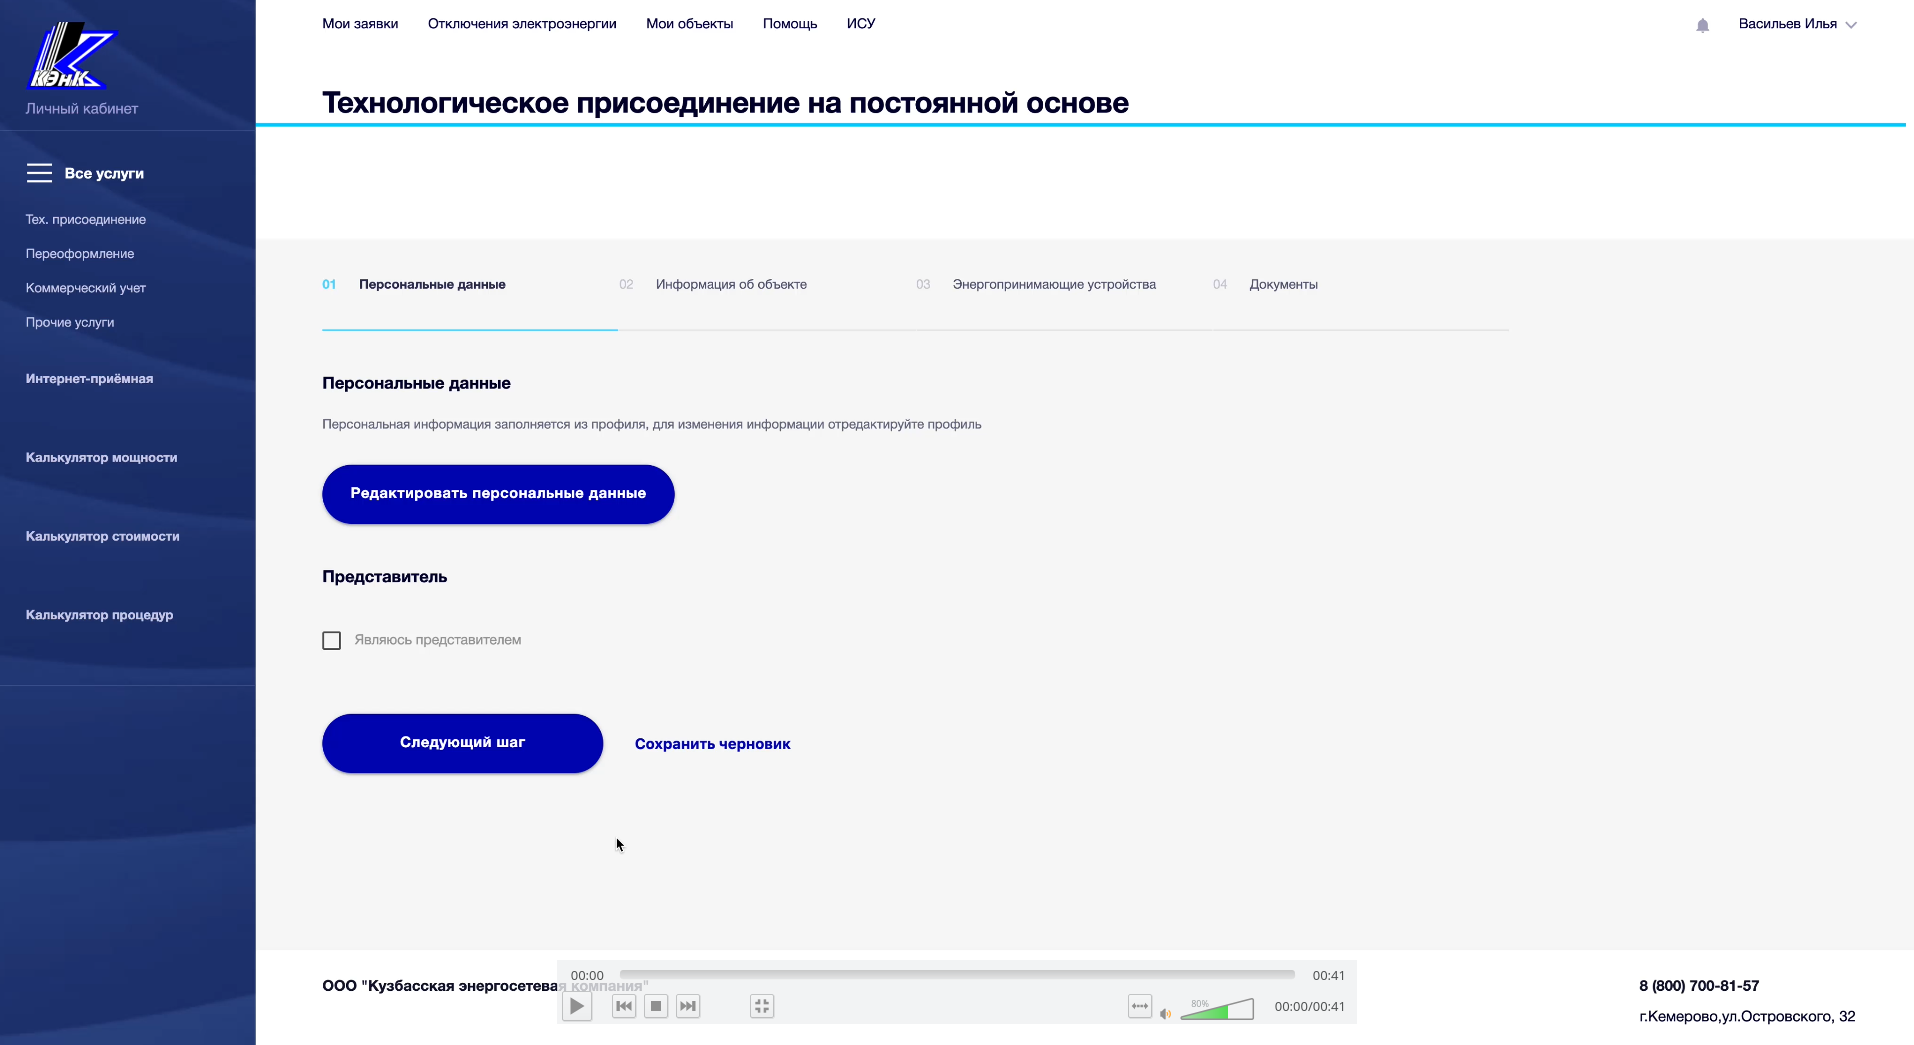Screen dimensions: 1914x1045
Task: Open 'Мои объекты' section
Action: tap(690, 24)
